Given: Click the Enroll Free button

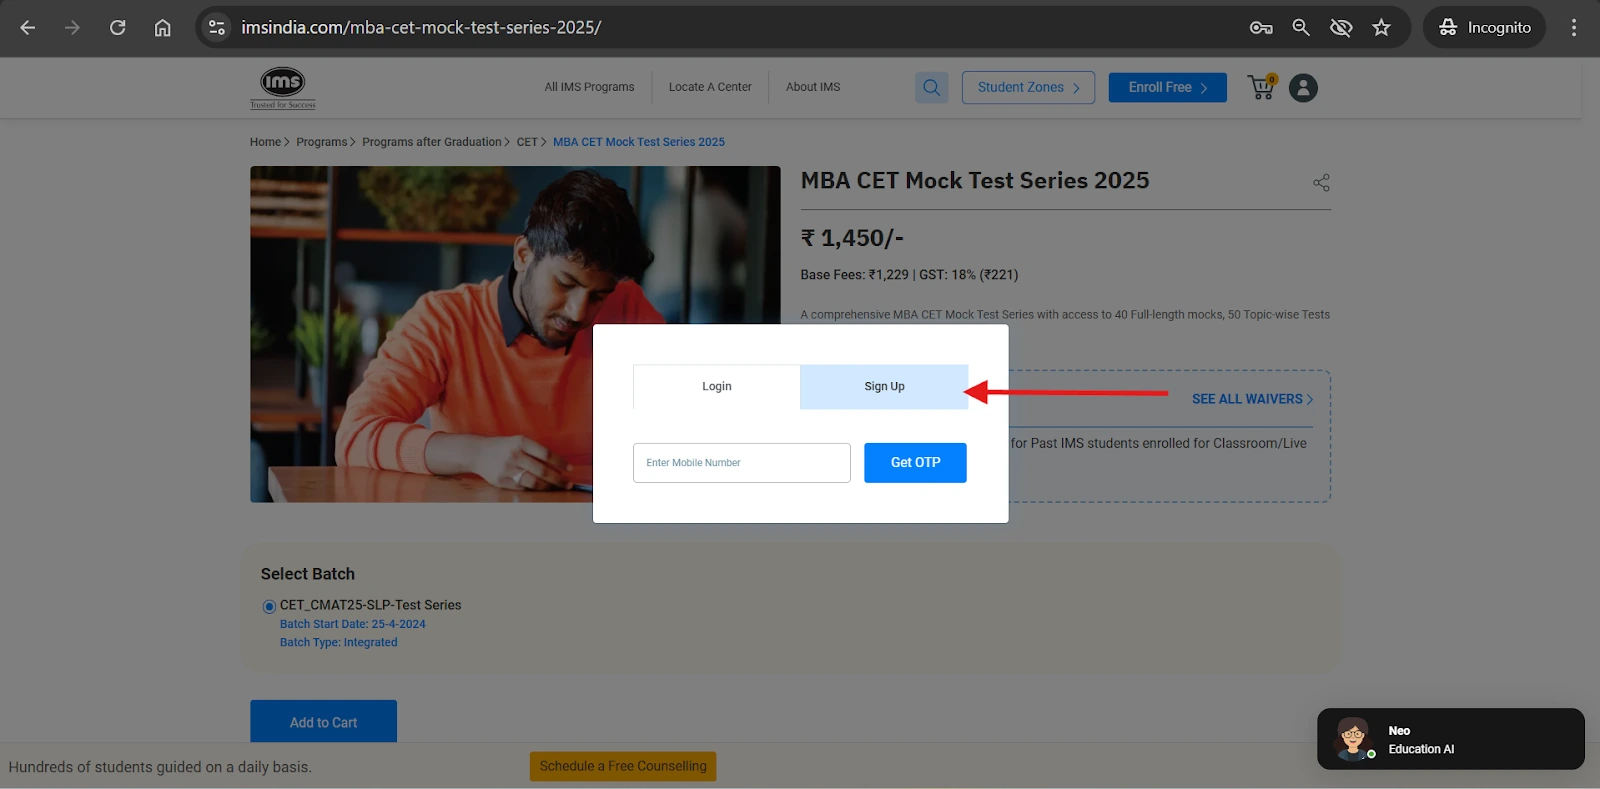Looking at the screenshot, I should (x=1167, y=87).
